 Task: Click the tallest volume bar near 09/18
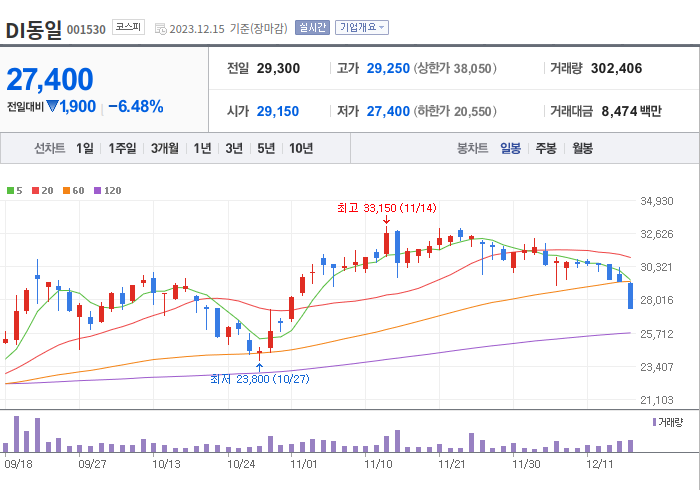coord(17,434)
